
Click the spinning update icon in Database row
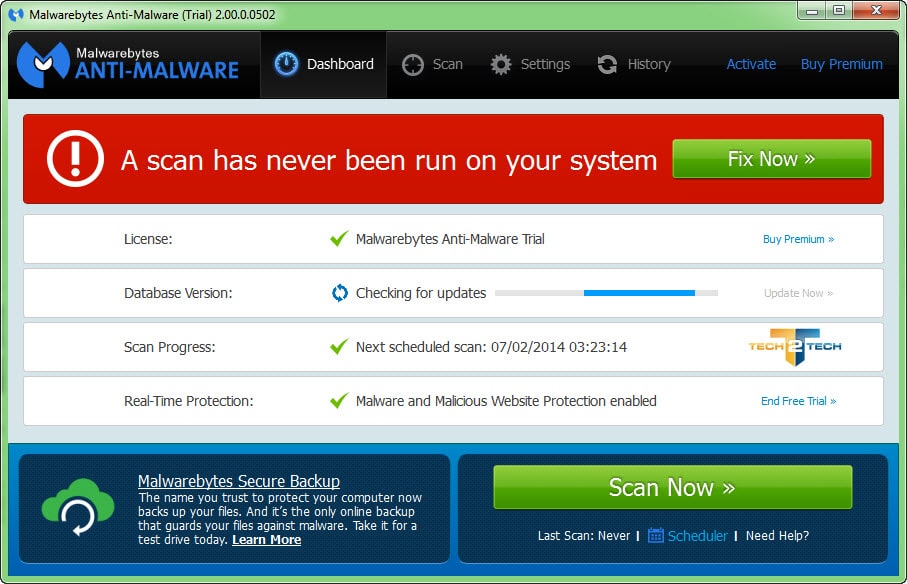pyautogui.click(x=340, y=293)
